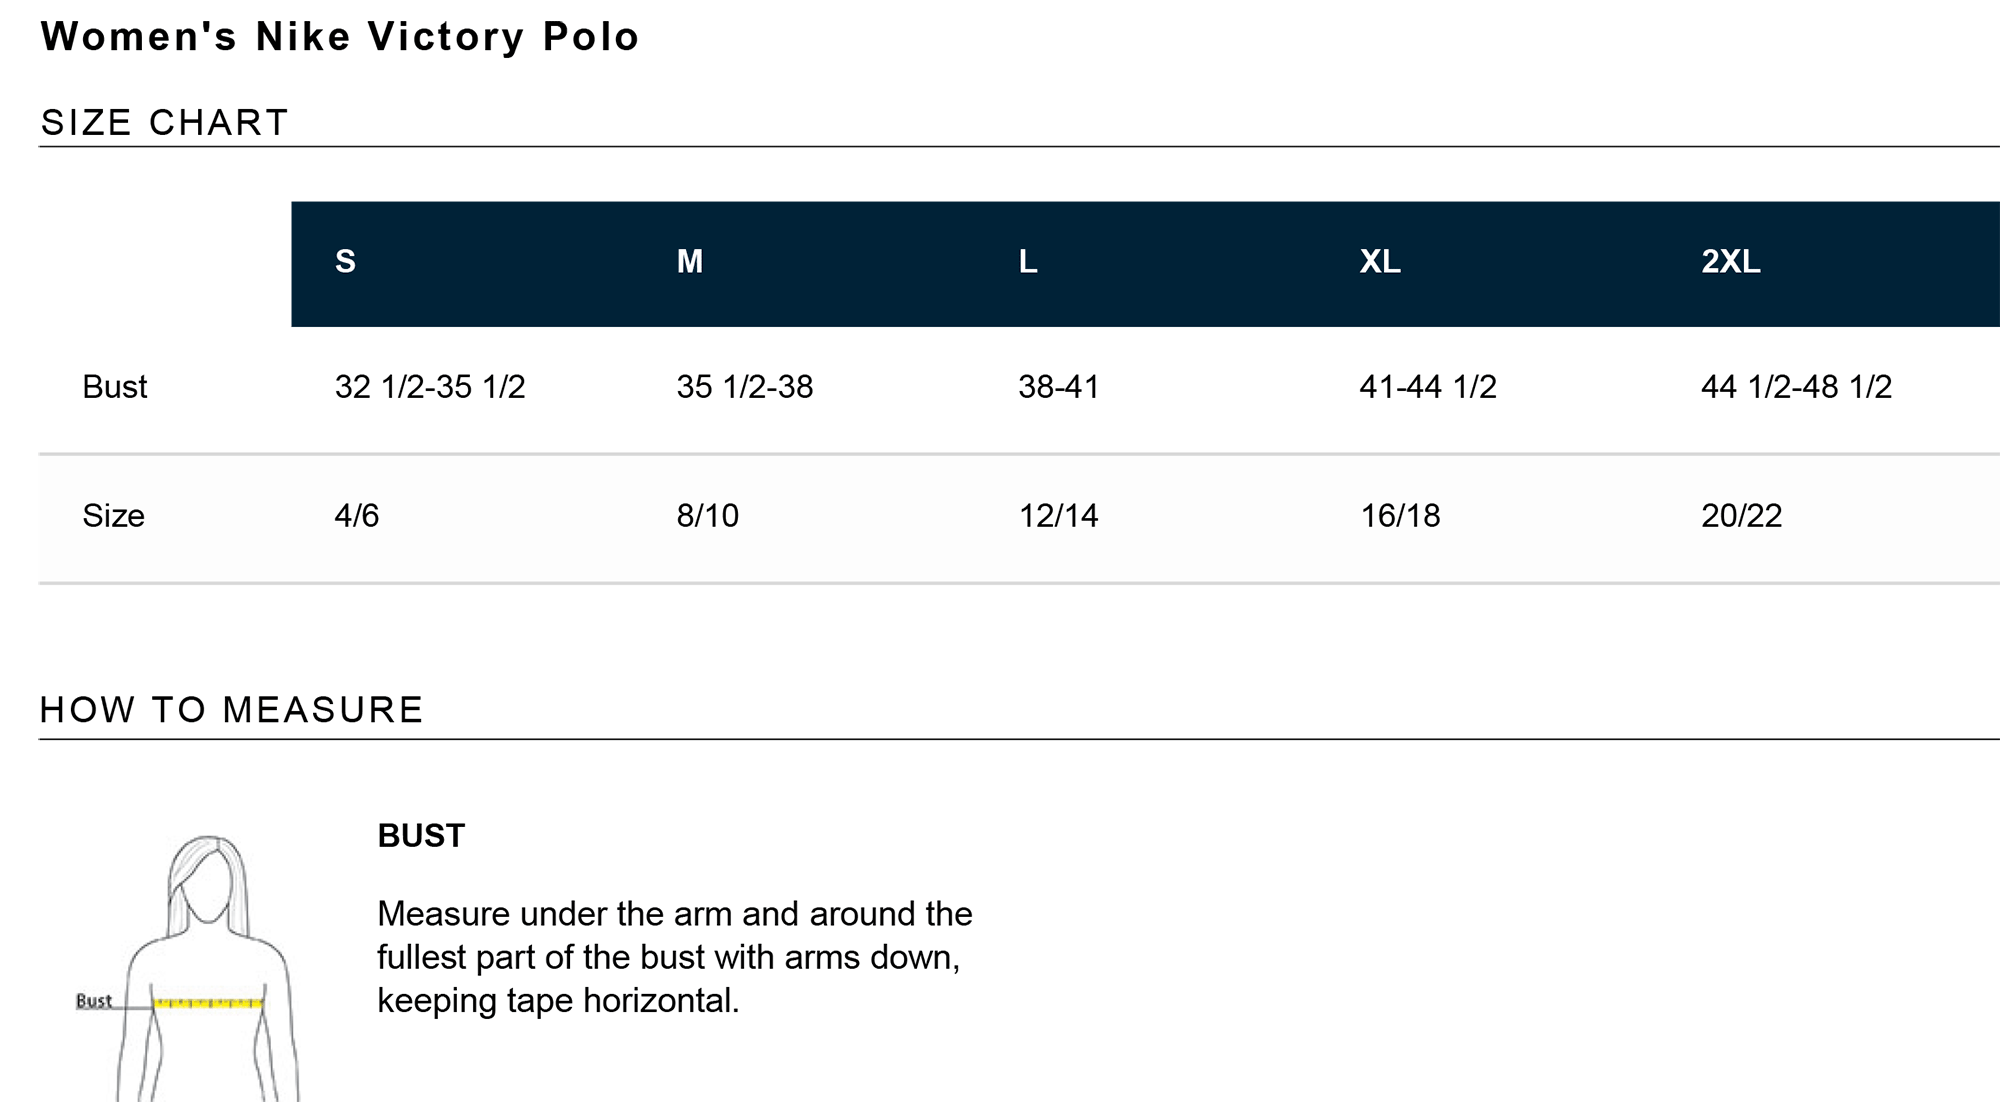Select the XL size column header

[1380, 262]
